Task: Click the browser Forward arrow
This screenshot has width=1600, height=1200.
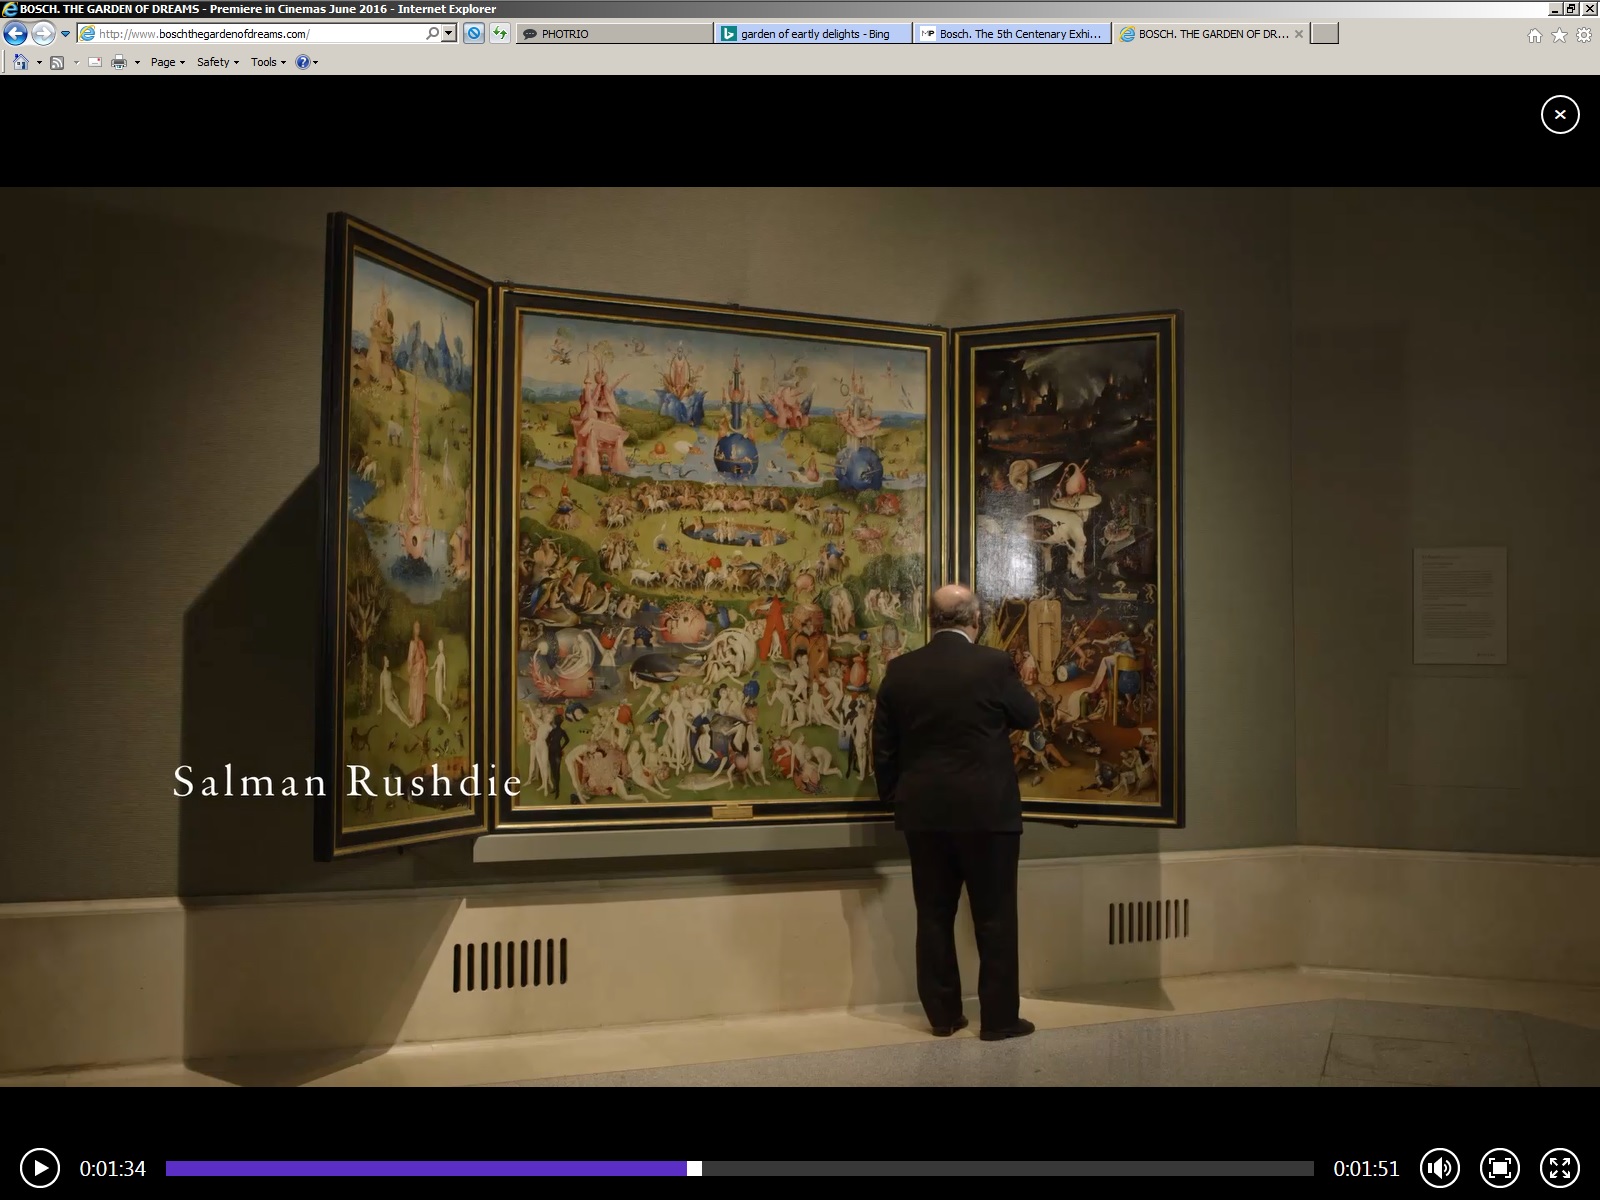Action: click(42, 34)
